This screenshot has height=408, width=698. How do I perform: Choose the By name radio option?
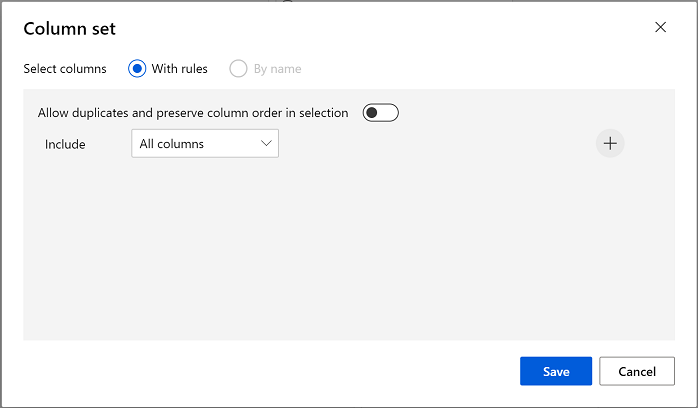coord(238,69)
